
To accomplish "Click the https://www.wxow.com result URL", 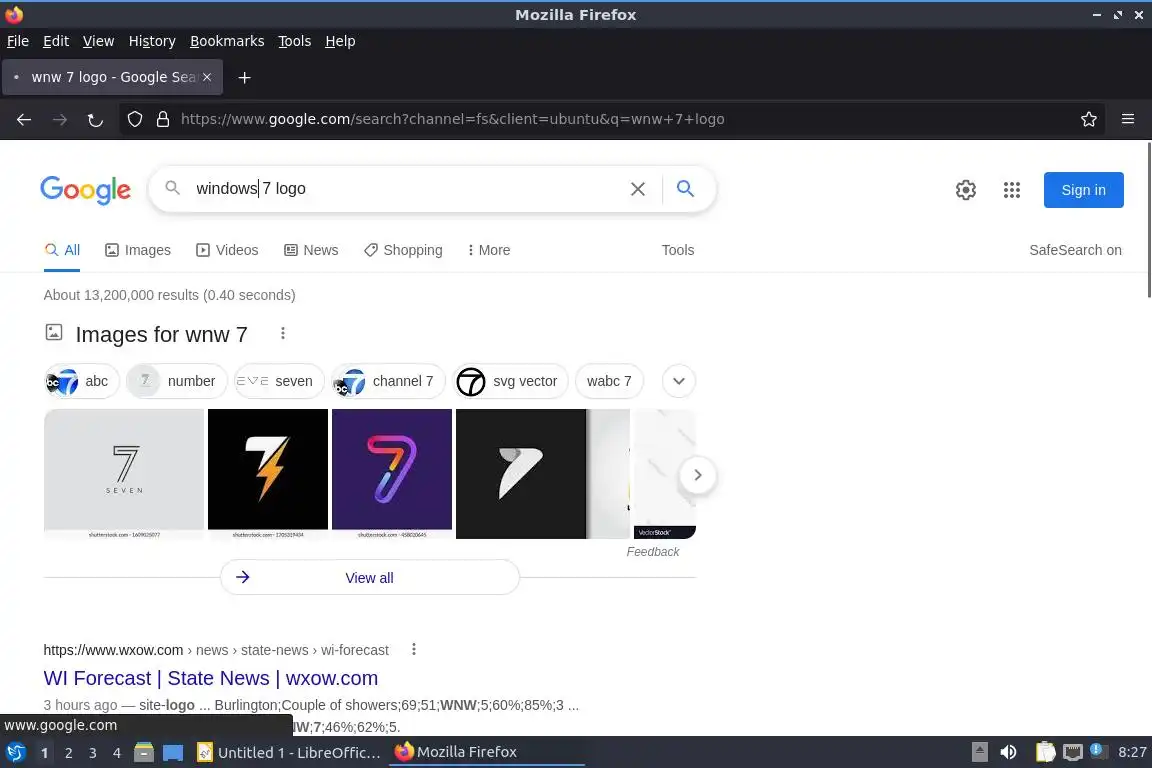I will (x=113, y=650).
